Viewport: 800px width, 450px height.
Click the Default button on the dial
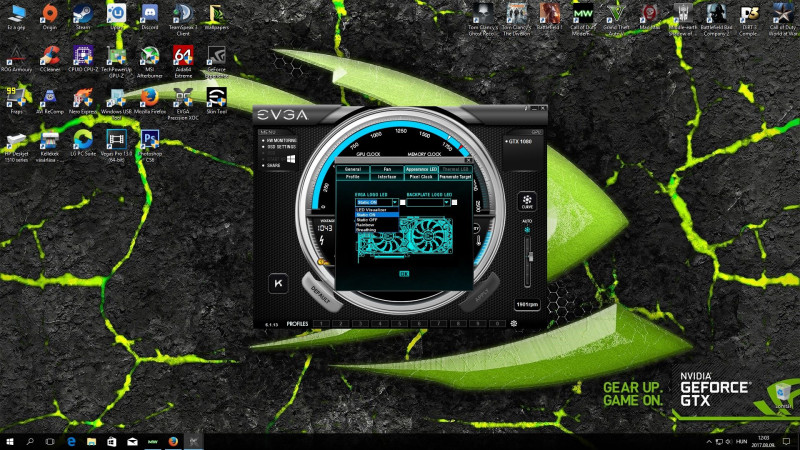click(320, 295)
